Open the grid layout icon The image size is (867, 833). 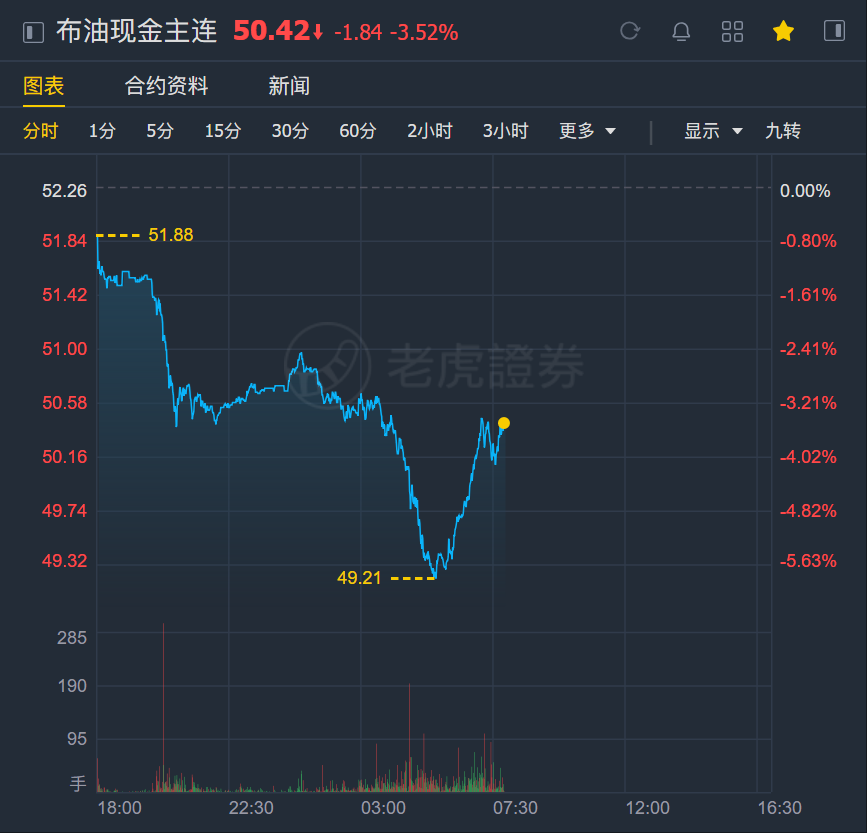(x=732, y=32)
